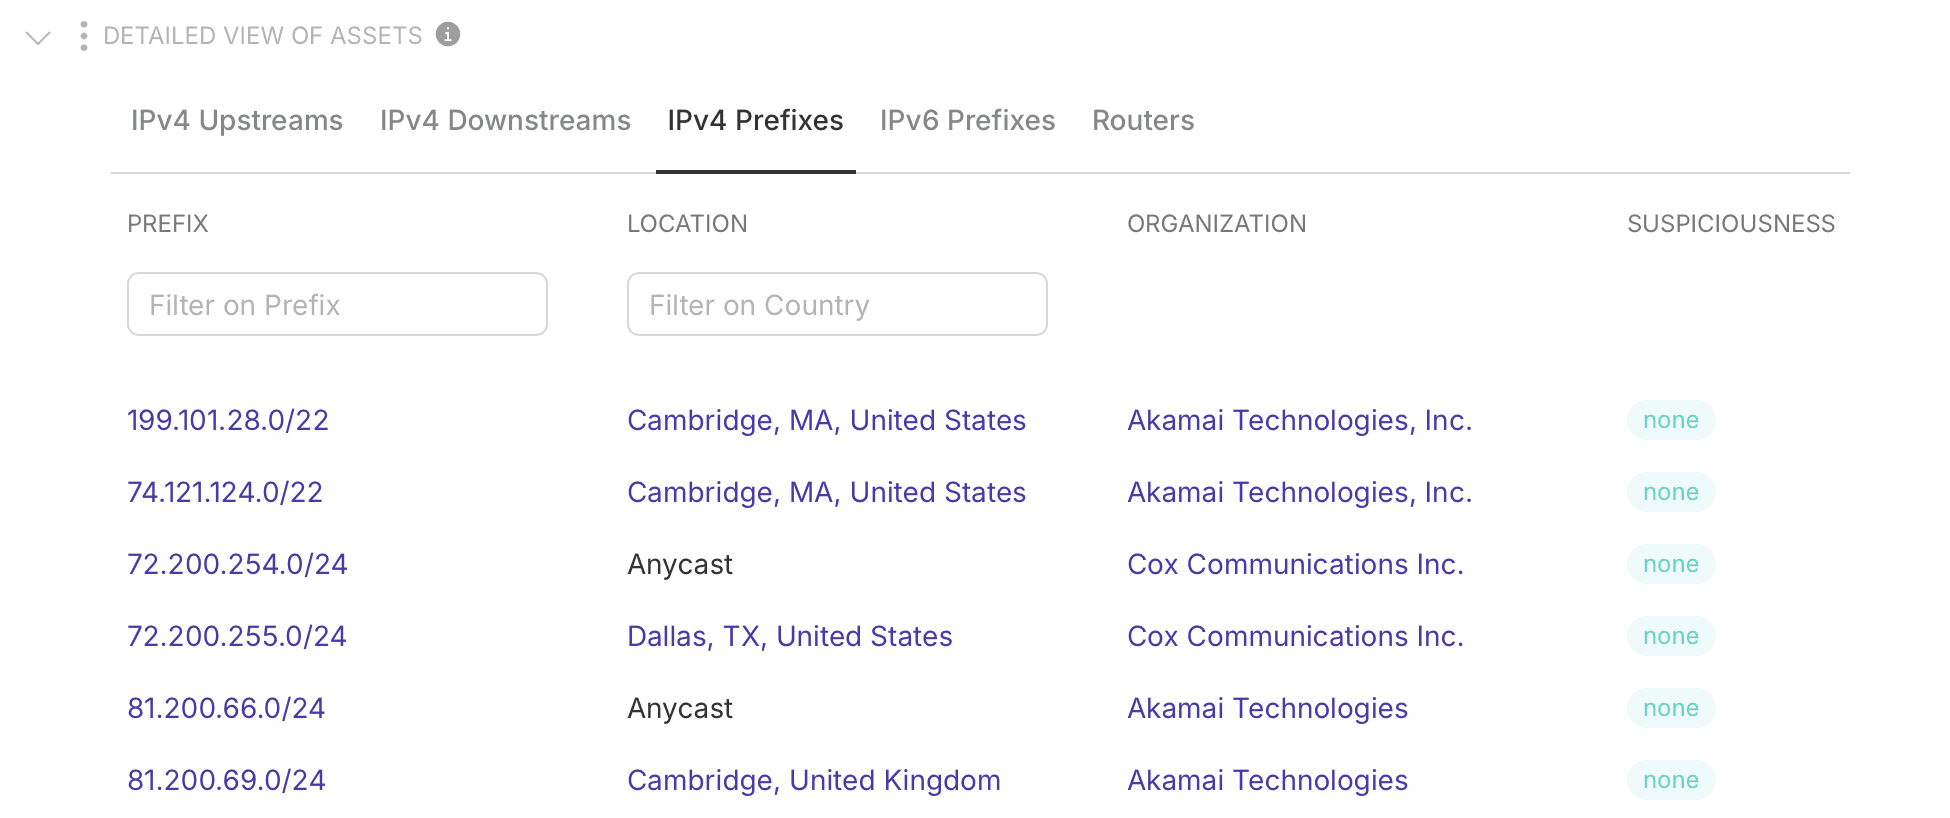Open Cox Communications Inc. for 72.200.255.0/24
The width and height of the screenshot is (1950, 818).
pos(1295,636)
